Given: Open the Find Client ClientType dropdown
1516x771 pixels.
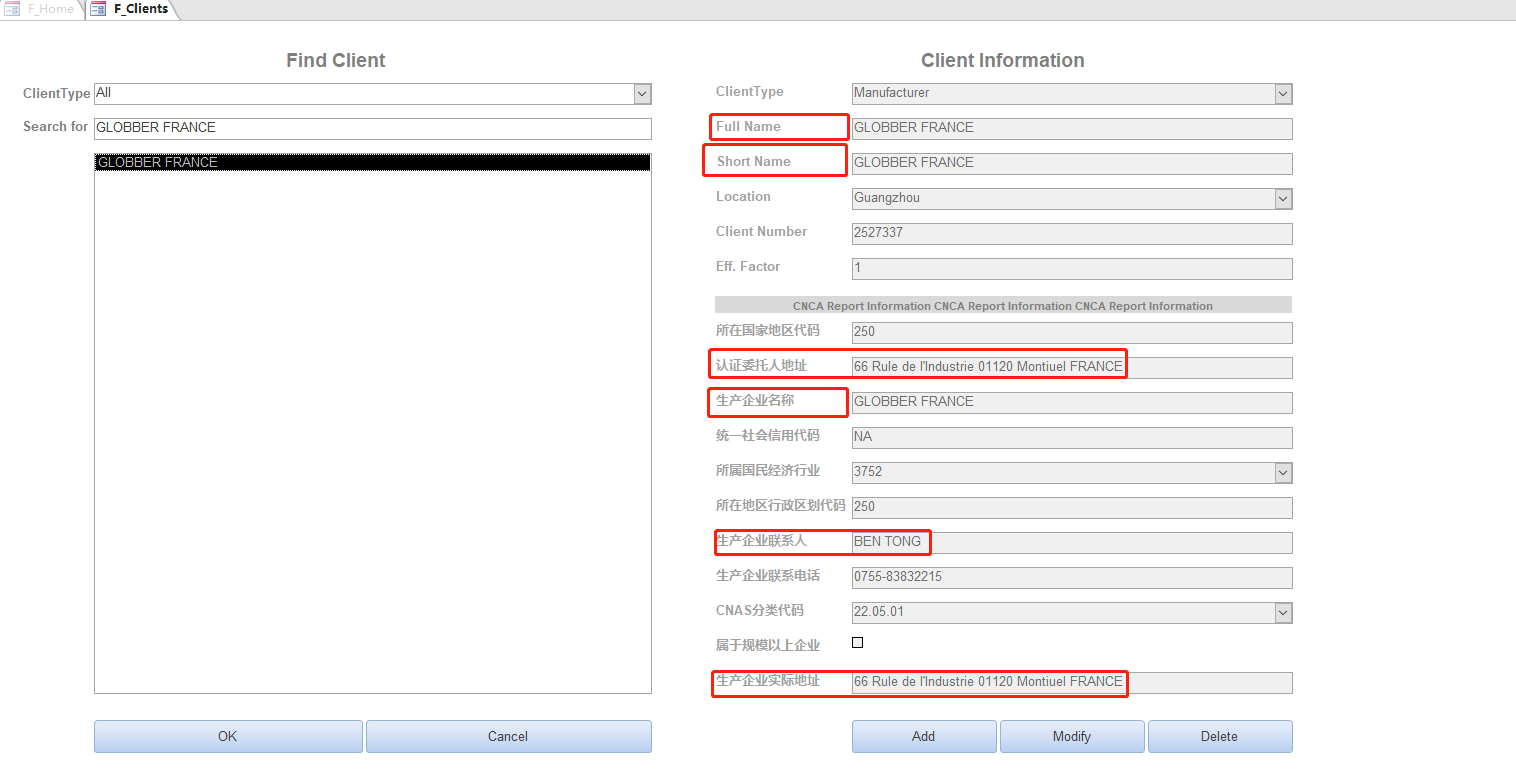Looking at the screenshot, I should (x=642, y=94).
